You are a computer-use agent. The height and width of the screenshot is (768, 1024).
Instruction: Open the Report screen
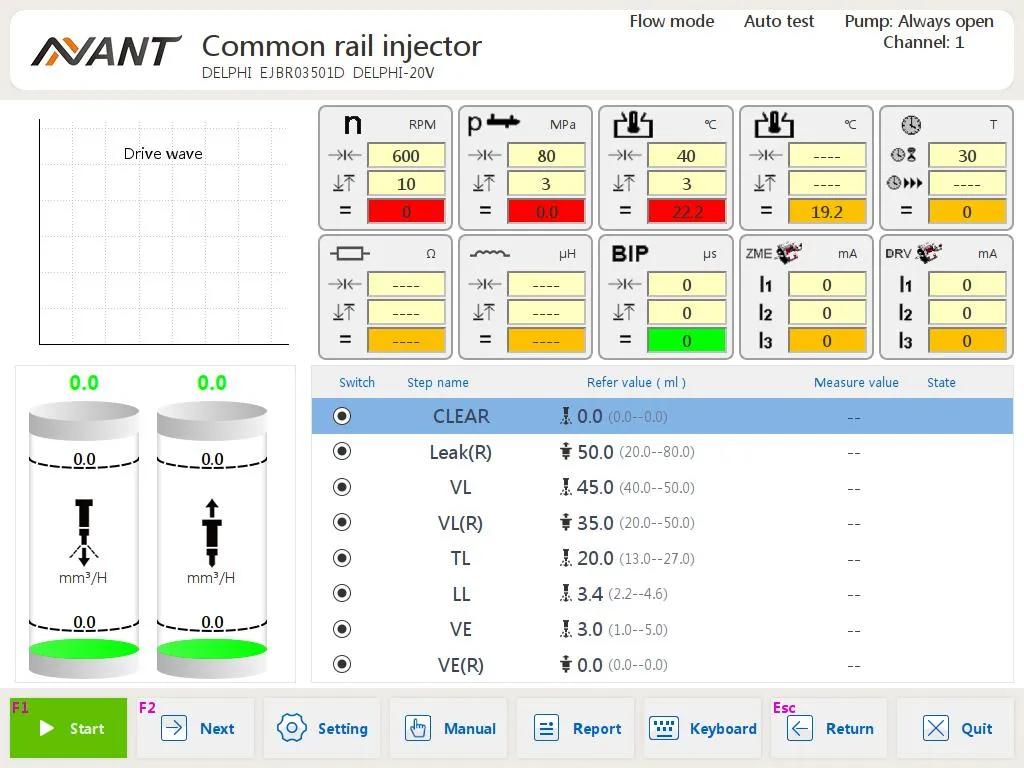tap(576, 728)
